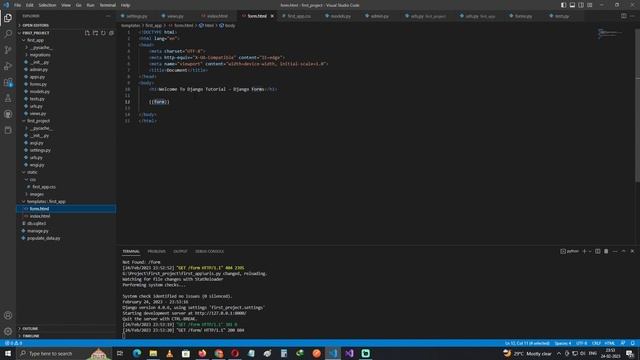Click HTML language mode in status bar
The image size is (640, 360).
pyautogui.click(x=610, y=343)
